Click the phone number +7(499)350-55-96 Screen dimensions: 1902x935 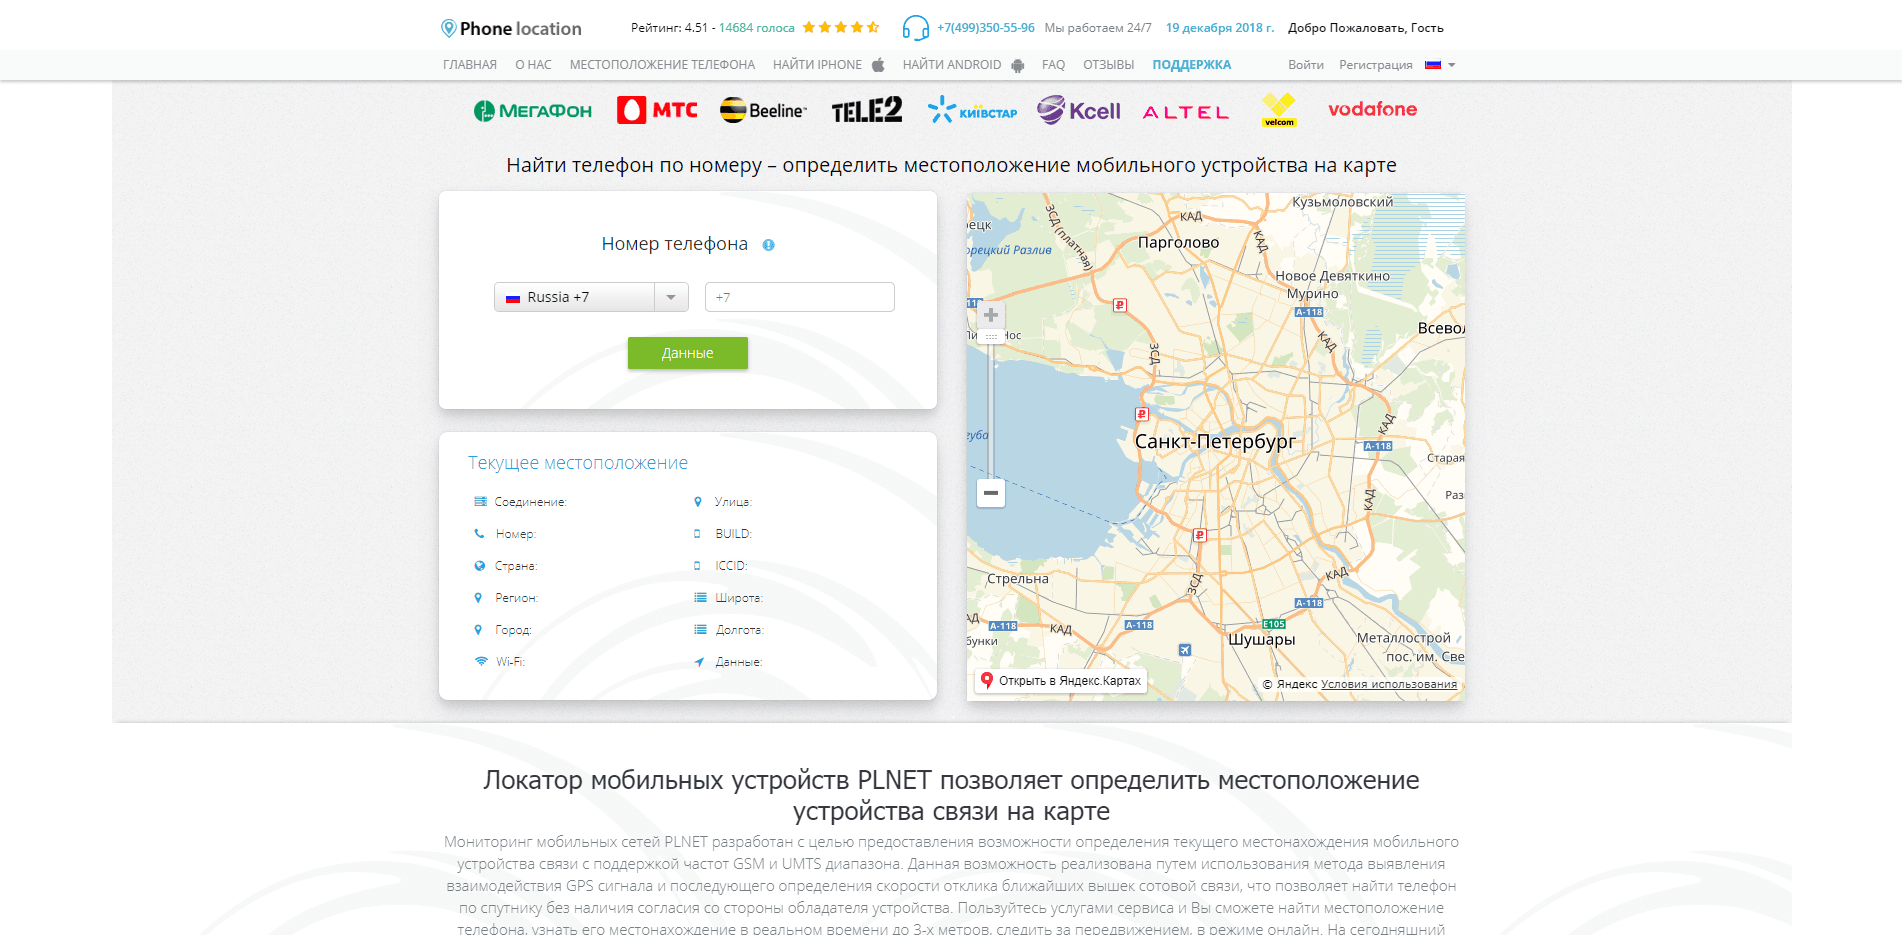985,28
